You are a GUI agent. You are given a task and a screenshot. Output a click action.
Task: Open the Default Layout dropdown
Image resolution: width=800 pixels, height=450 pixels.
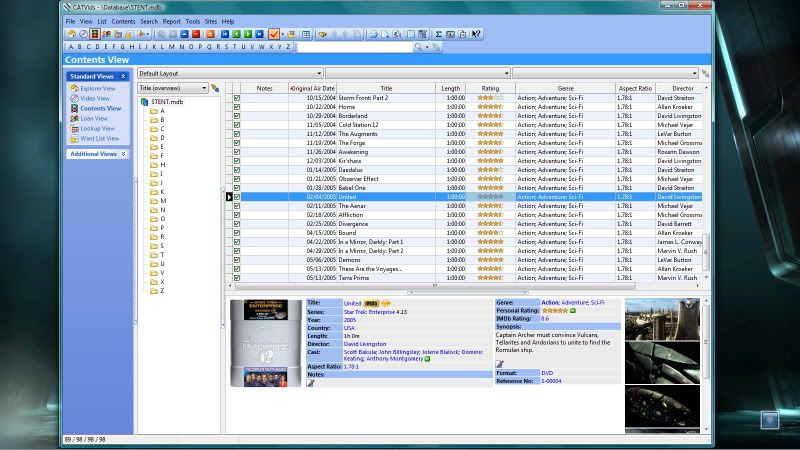(x=230, y=73)
